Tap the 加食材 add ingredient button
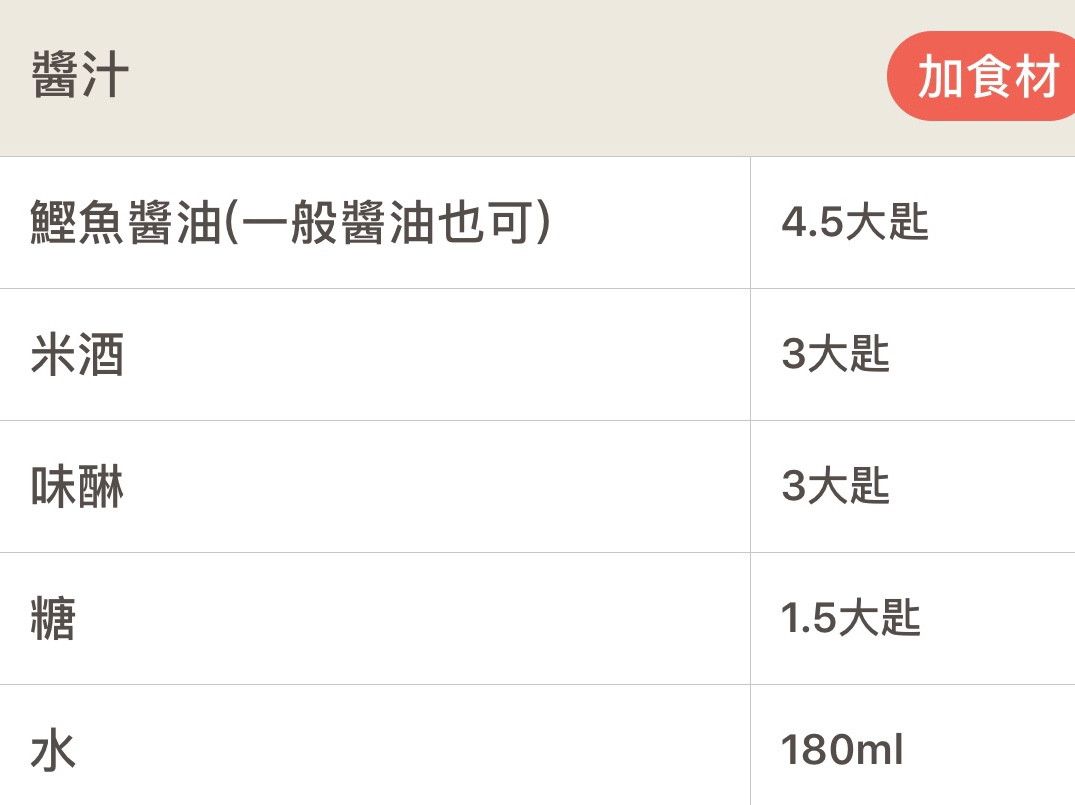Viewport: 1075px width, 805px height. pyautogui.click(x=985, y=76)
